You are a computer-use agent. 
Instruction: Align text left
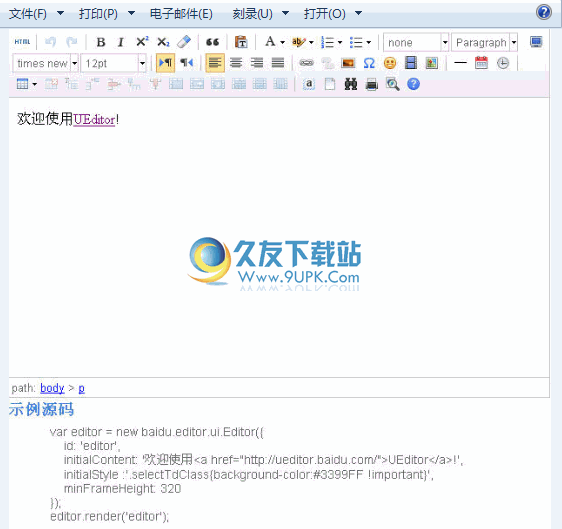[215, 63]
